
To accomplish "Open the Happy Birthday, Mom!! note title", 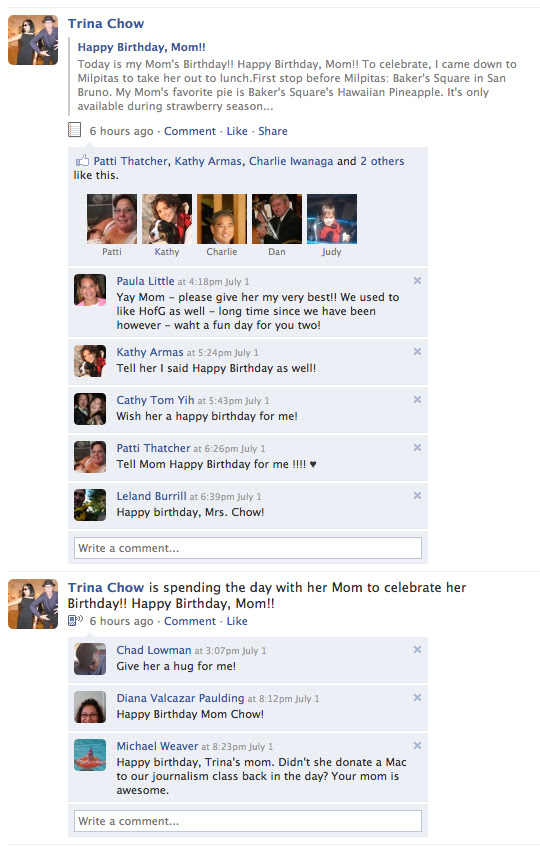I will tap(141, 47).
